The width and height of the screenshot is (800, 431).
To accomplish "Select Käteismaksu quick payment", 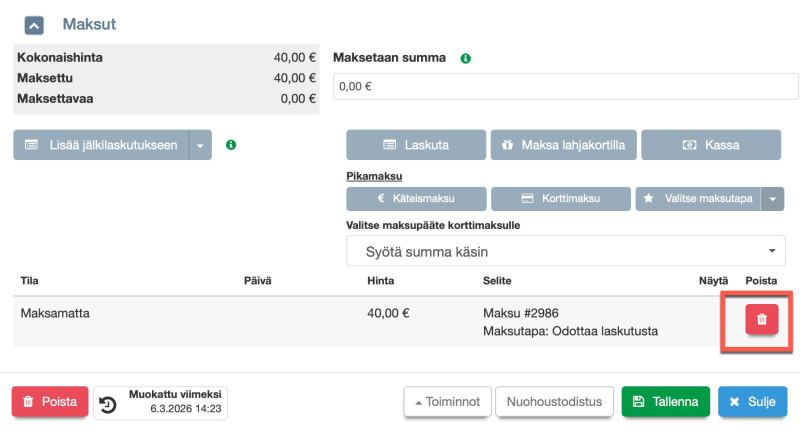I will pyautogui.click(x=416, y=199).
